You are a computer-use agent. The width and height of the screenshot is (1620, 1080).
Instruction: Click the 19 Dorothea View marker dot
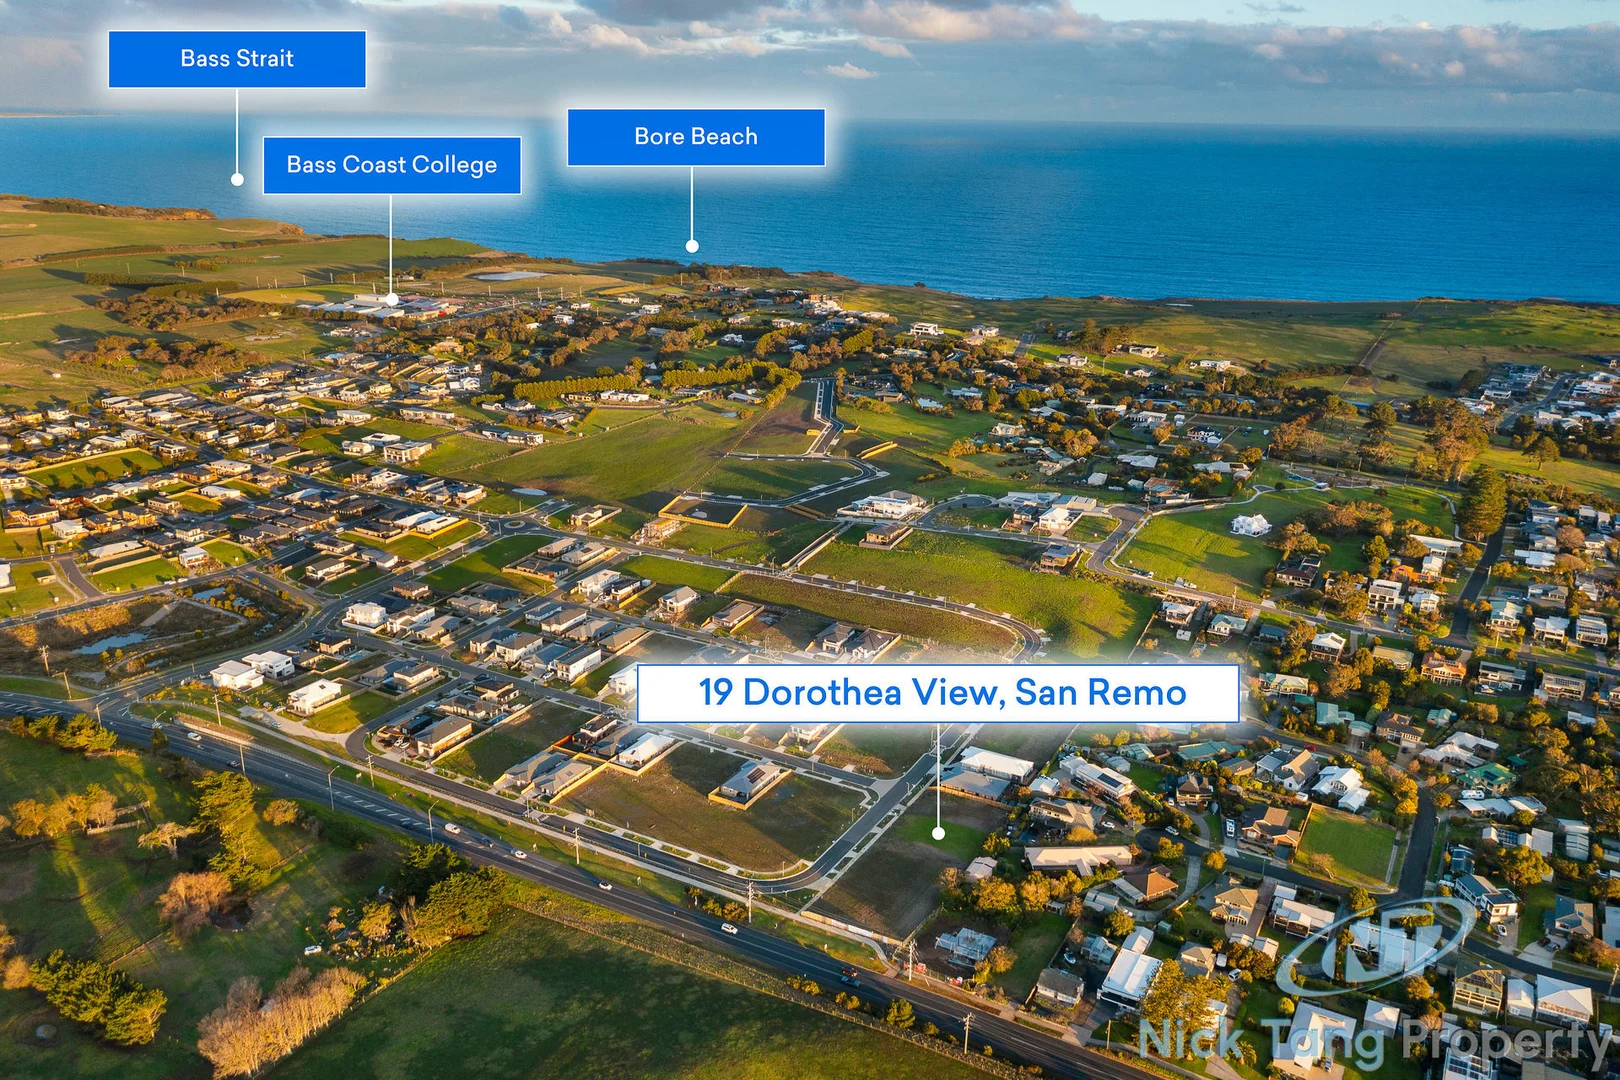pos(938,834)
